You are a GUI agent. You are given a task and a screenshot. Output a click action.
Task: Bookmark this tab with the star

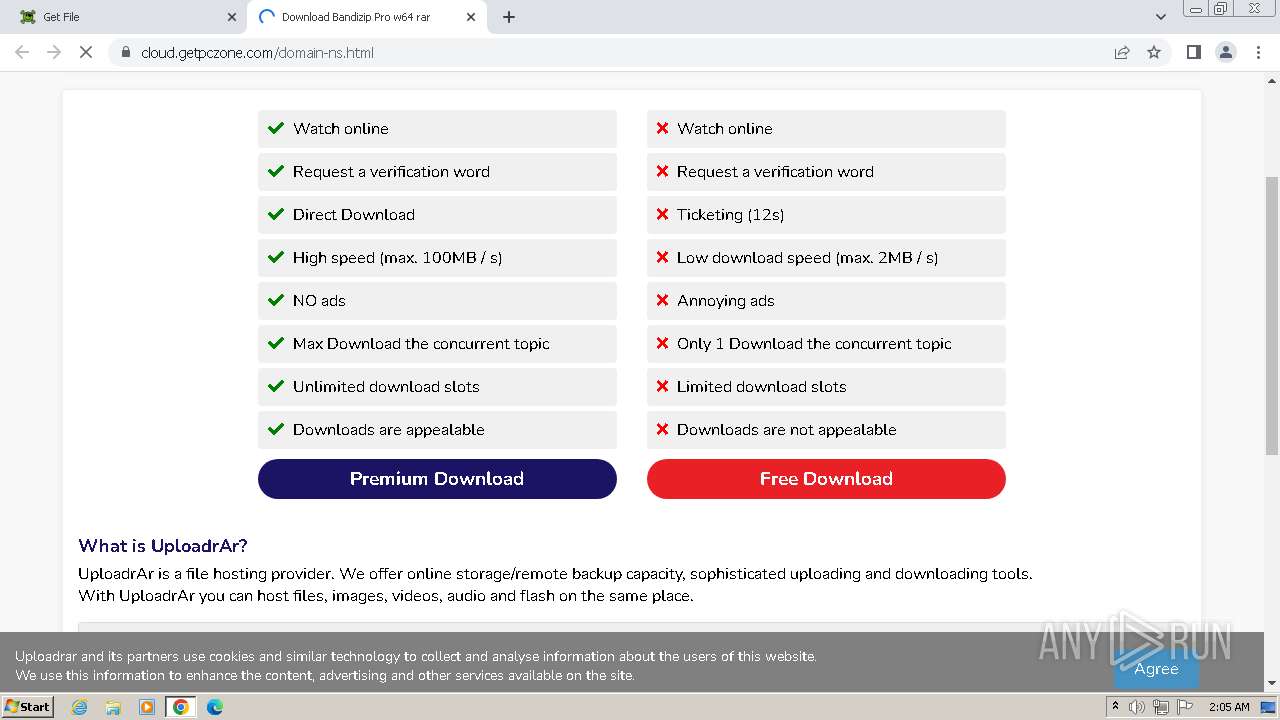click(x=1154, y=52)
